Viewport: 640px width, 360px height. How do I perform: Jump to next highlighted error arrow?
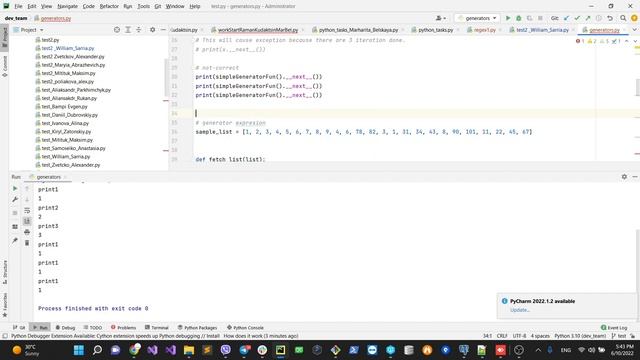[635, 41]
